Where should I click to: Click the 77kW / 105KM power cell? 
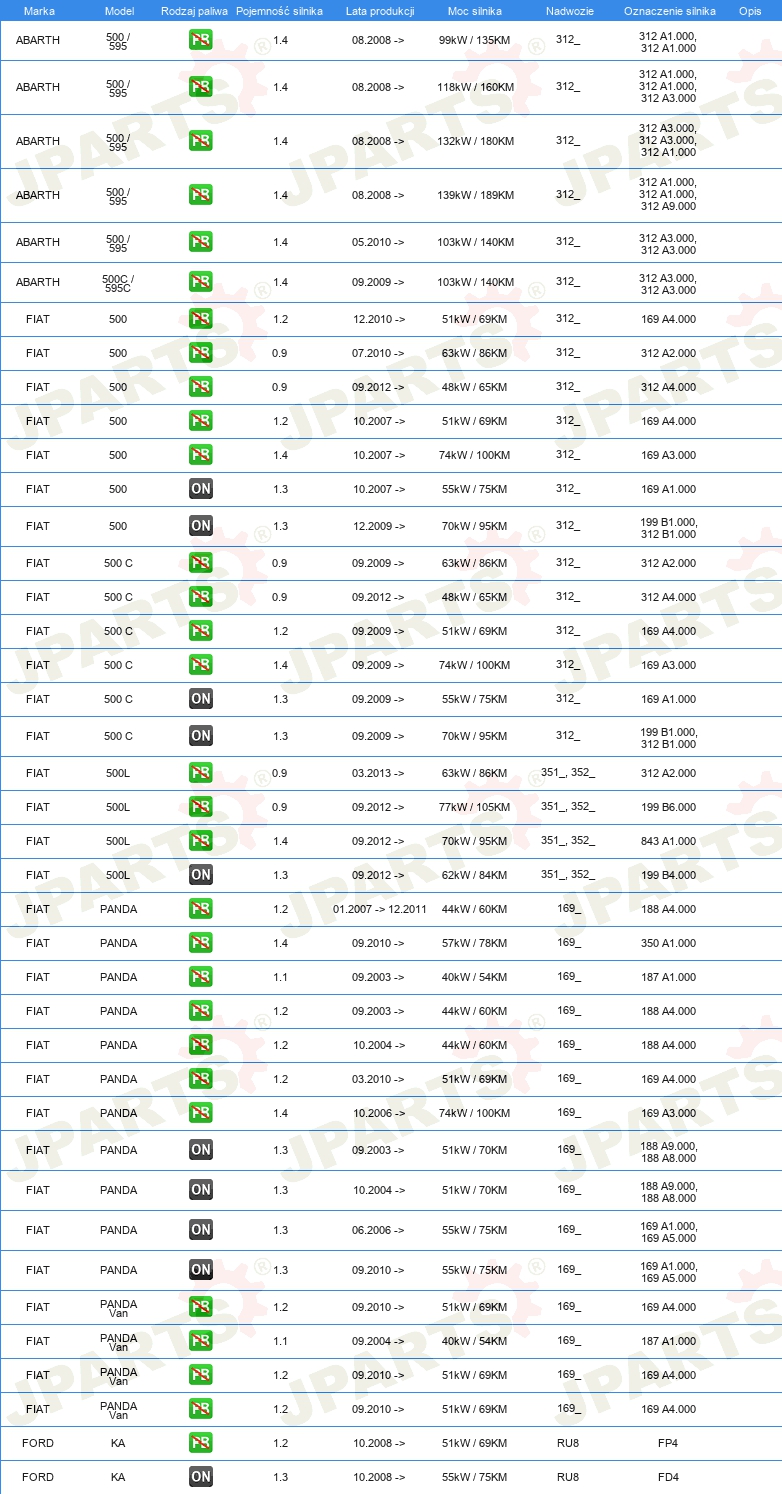point(475,807)
